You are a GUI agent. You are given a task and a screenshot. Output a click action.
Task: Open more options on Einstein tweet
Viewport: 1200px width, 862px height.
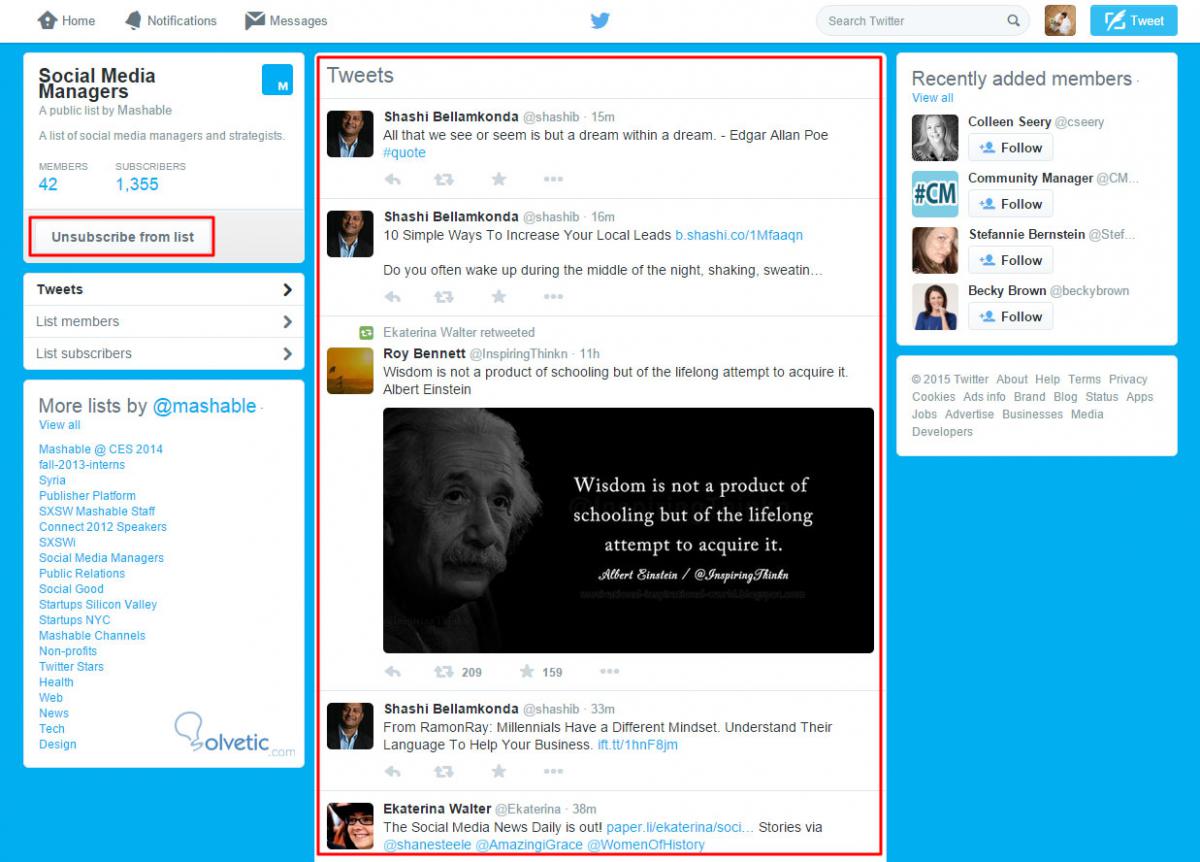tap(609, 672)
